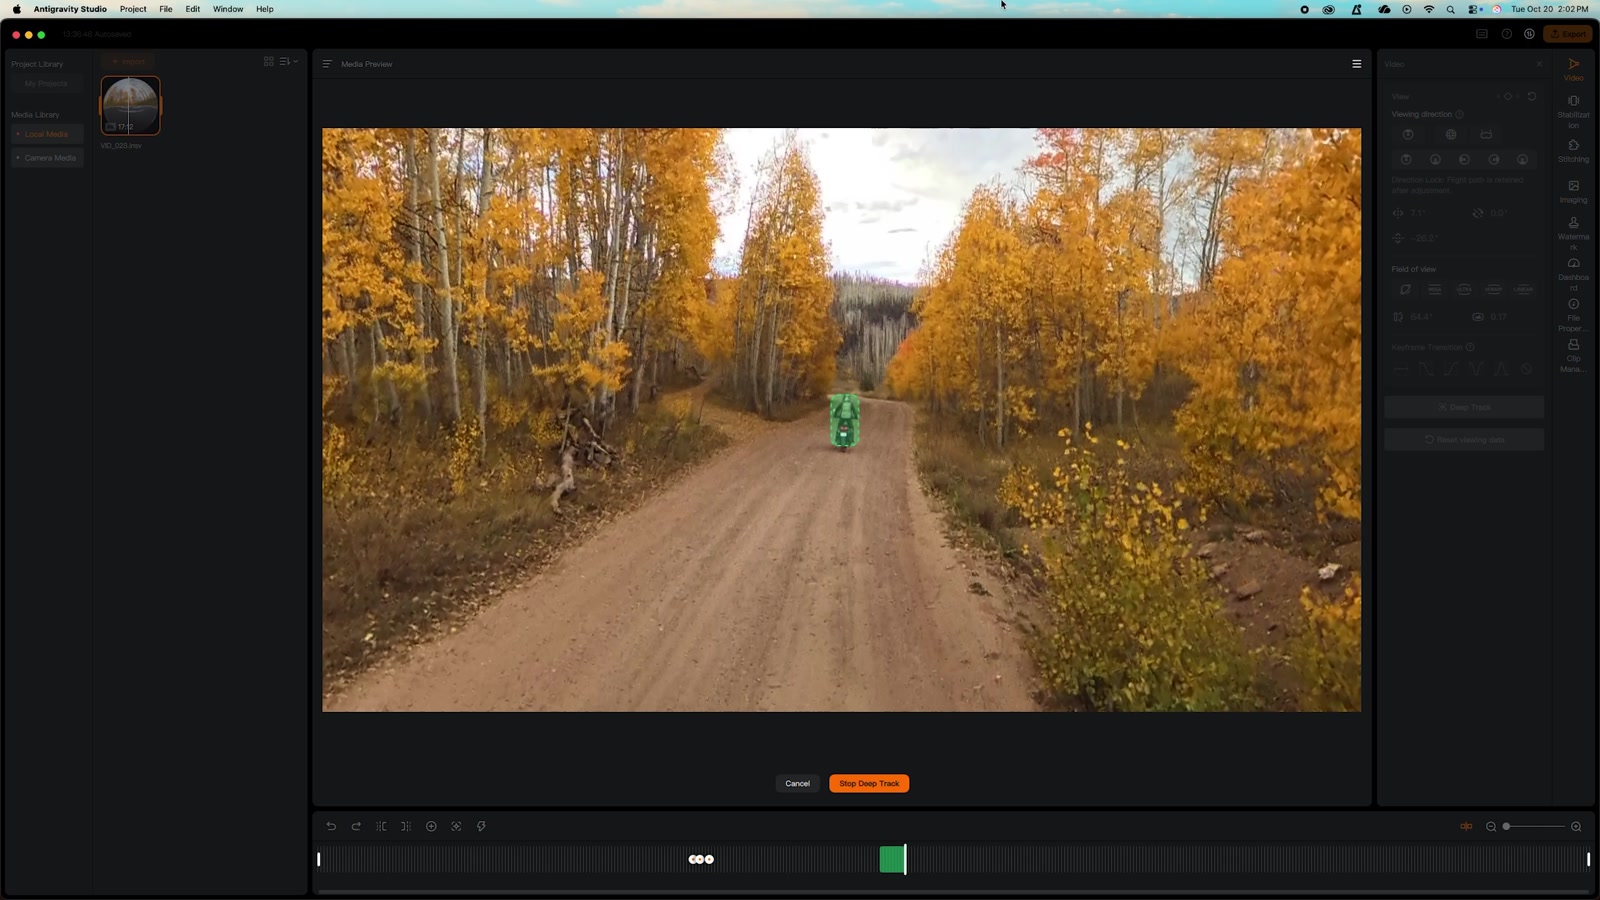The image size is (1600, 900).
Task: Open the Window menu
Action: (x=228, y=9)
